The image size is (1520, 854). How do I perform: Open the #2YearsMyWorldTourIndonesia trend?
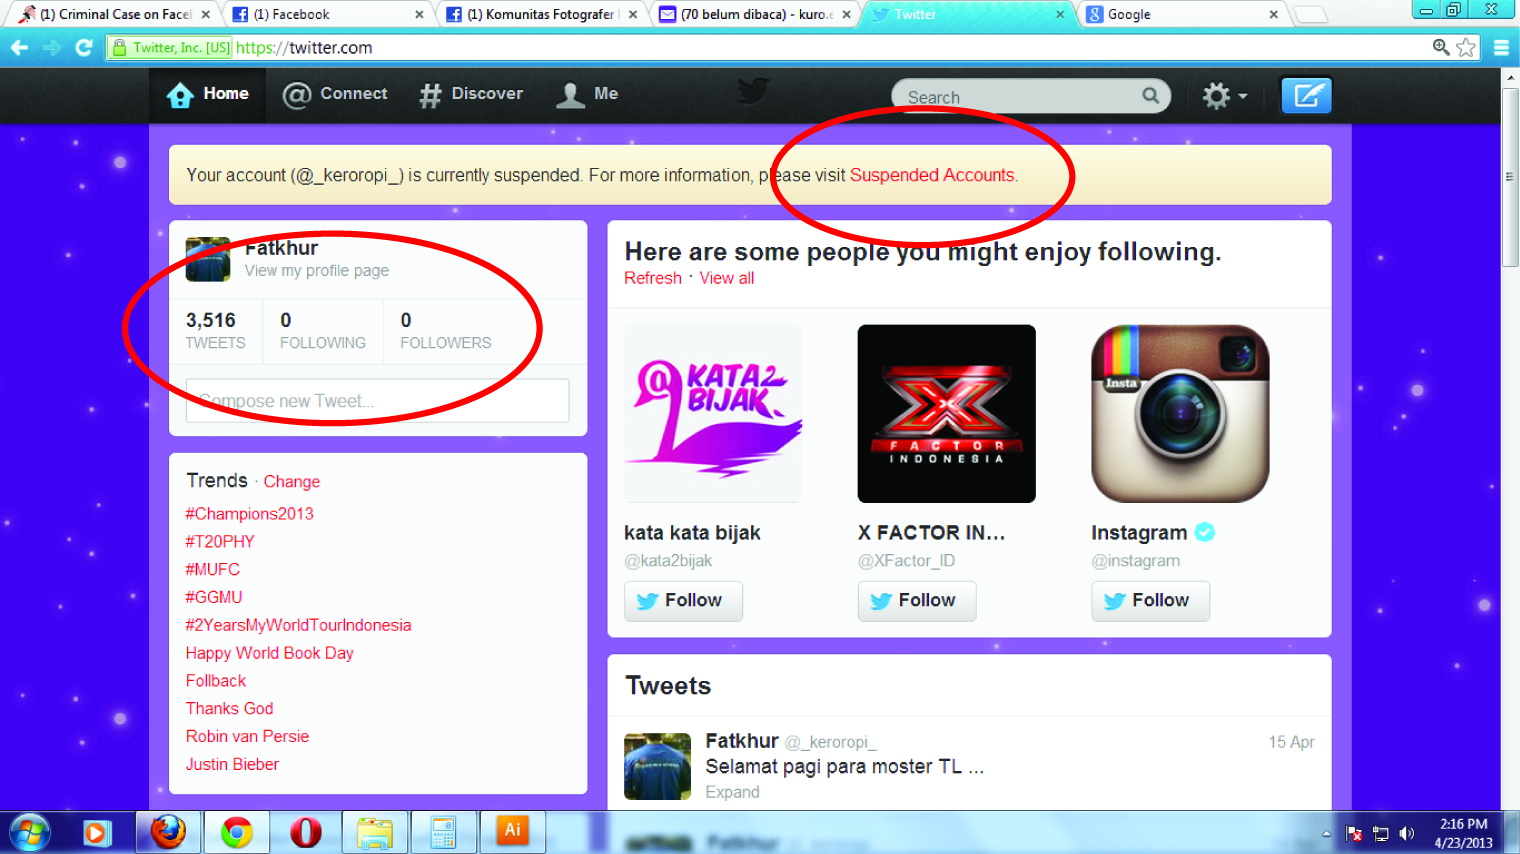[x=298, y=626]
